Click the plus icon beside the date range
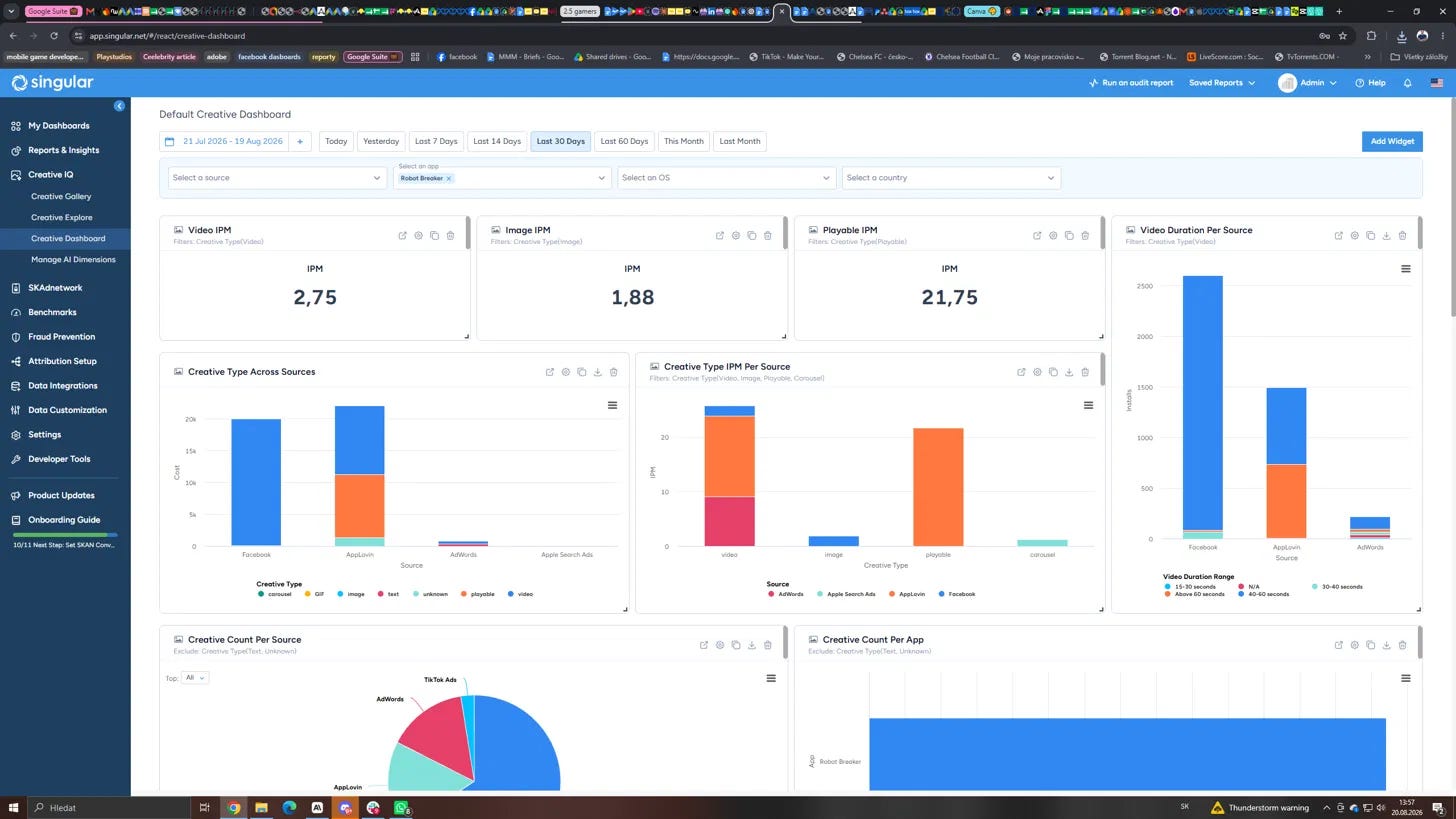This screenshot has height=819, width=1456. click(x=300, y=142)
